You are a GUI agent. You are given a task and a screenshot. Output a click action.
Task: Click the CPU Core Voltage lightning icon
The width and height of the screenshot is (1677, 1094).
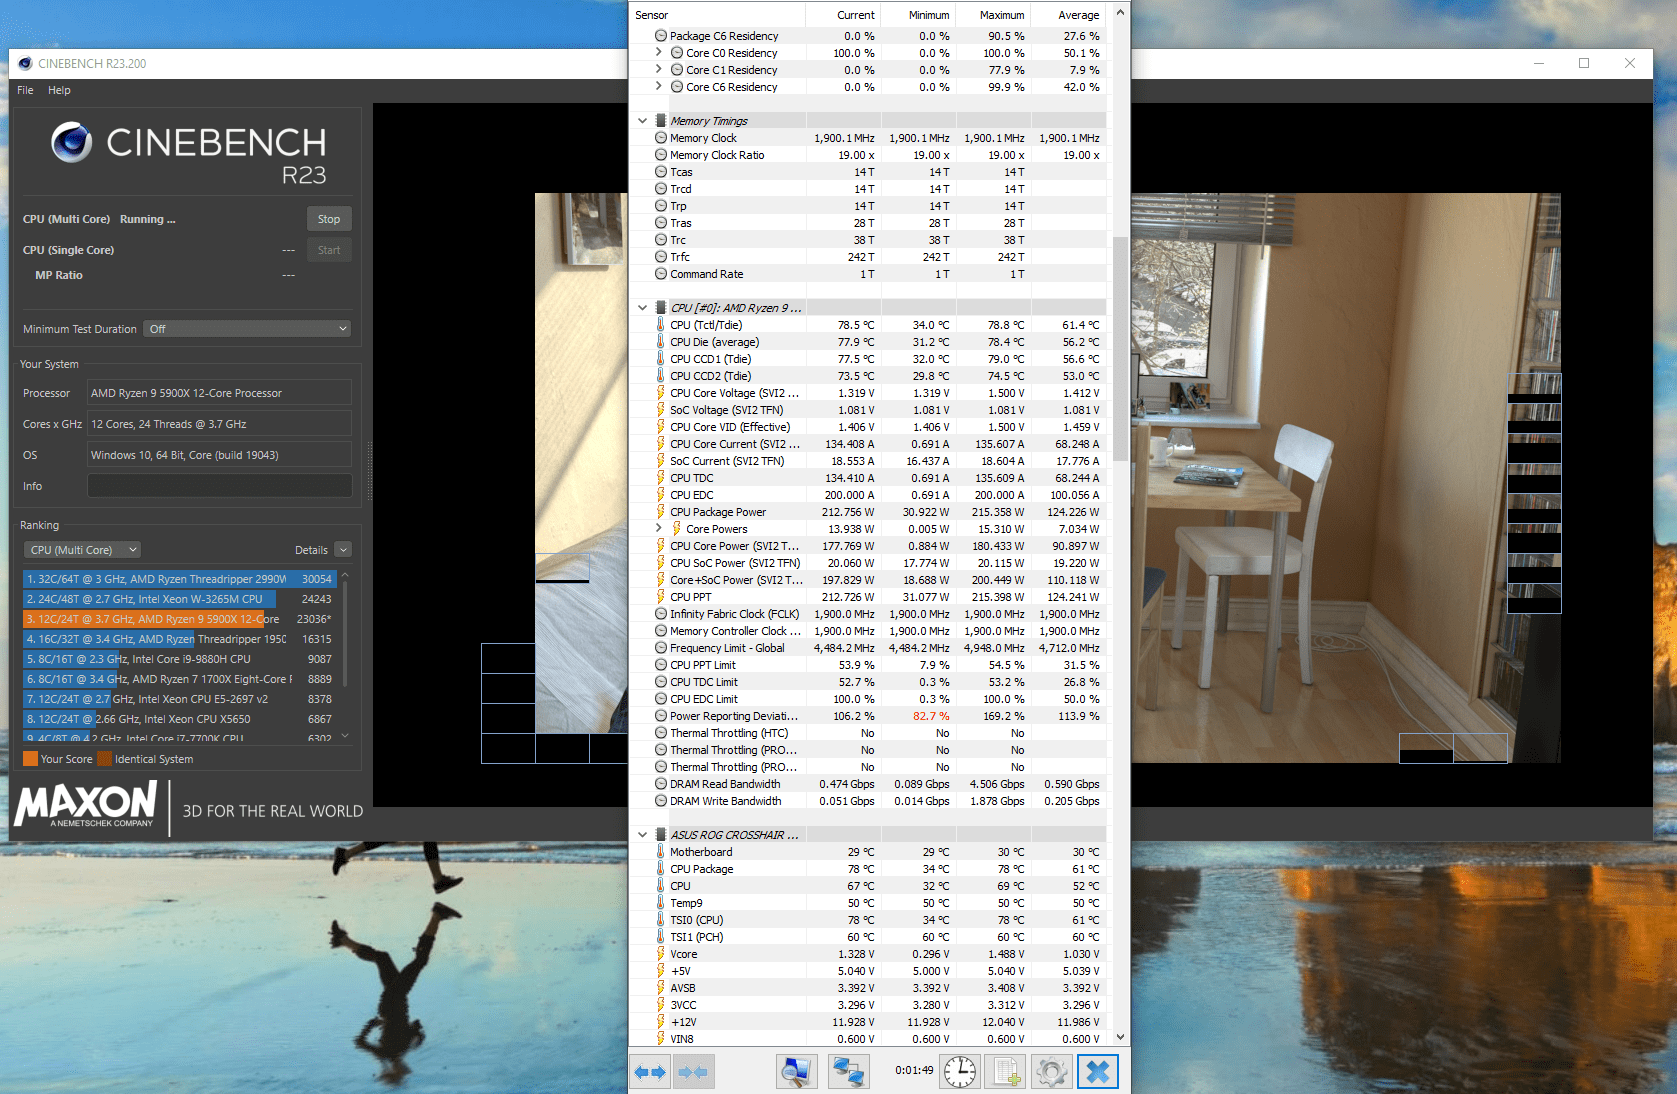tap(660, 393)
